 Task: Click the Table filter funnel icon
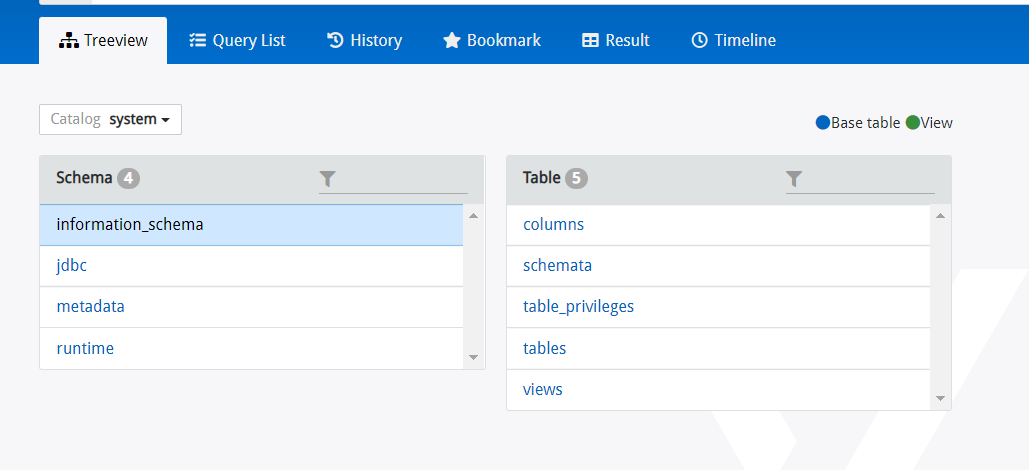pos(794,179)
